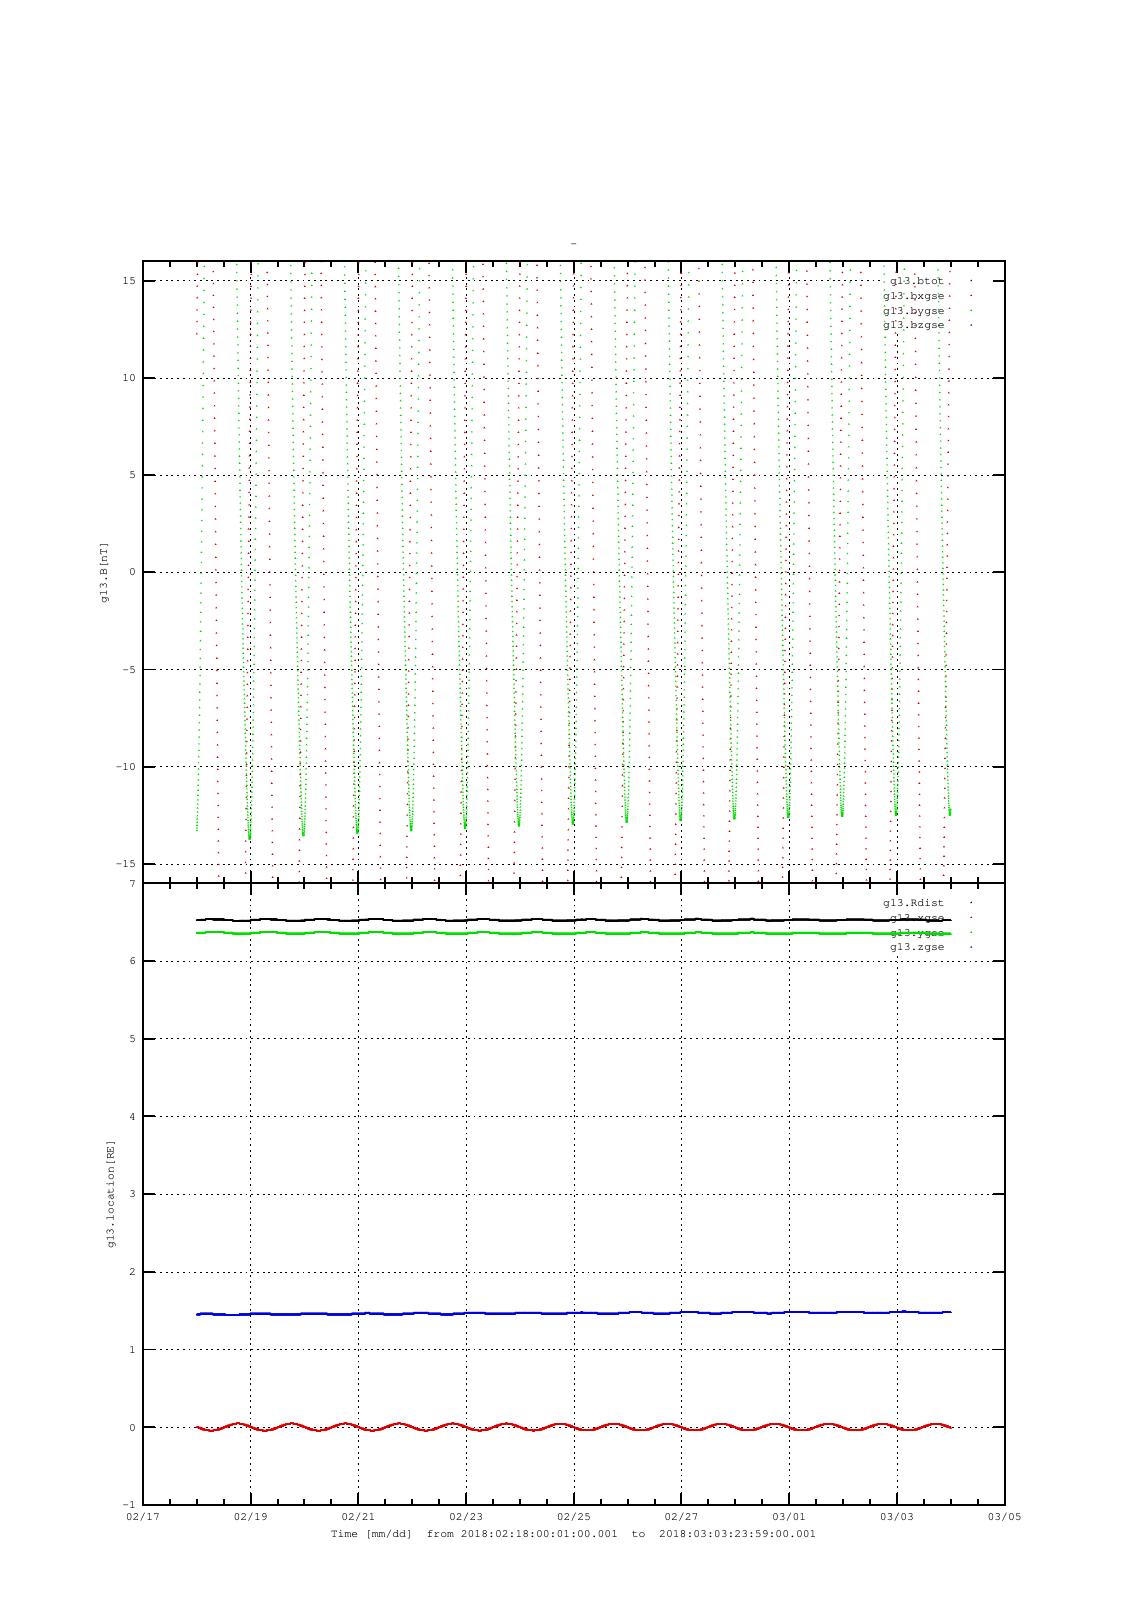Viewport: 1131px width, 1600px height.
Task: Select the g13.zgse legend entry
Action: click(x=917, y=947)
